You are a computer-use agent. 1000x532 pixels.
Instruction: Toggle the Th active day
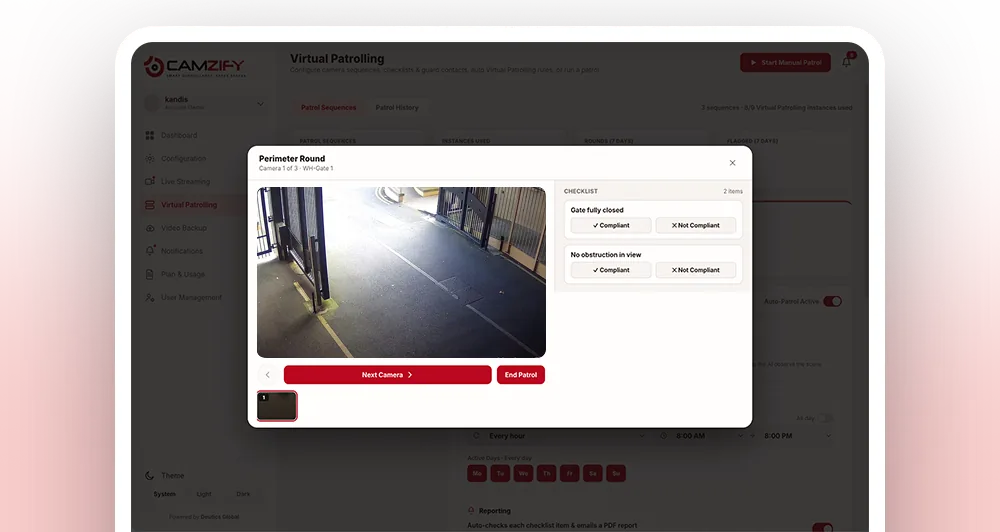(547, 473)
